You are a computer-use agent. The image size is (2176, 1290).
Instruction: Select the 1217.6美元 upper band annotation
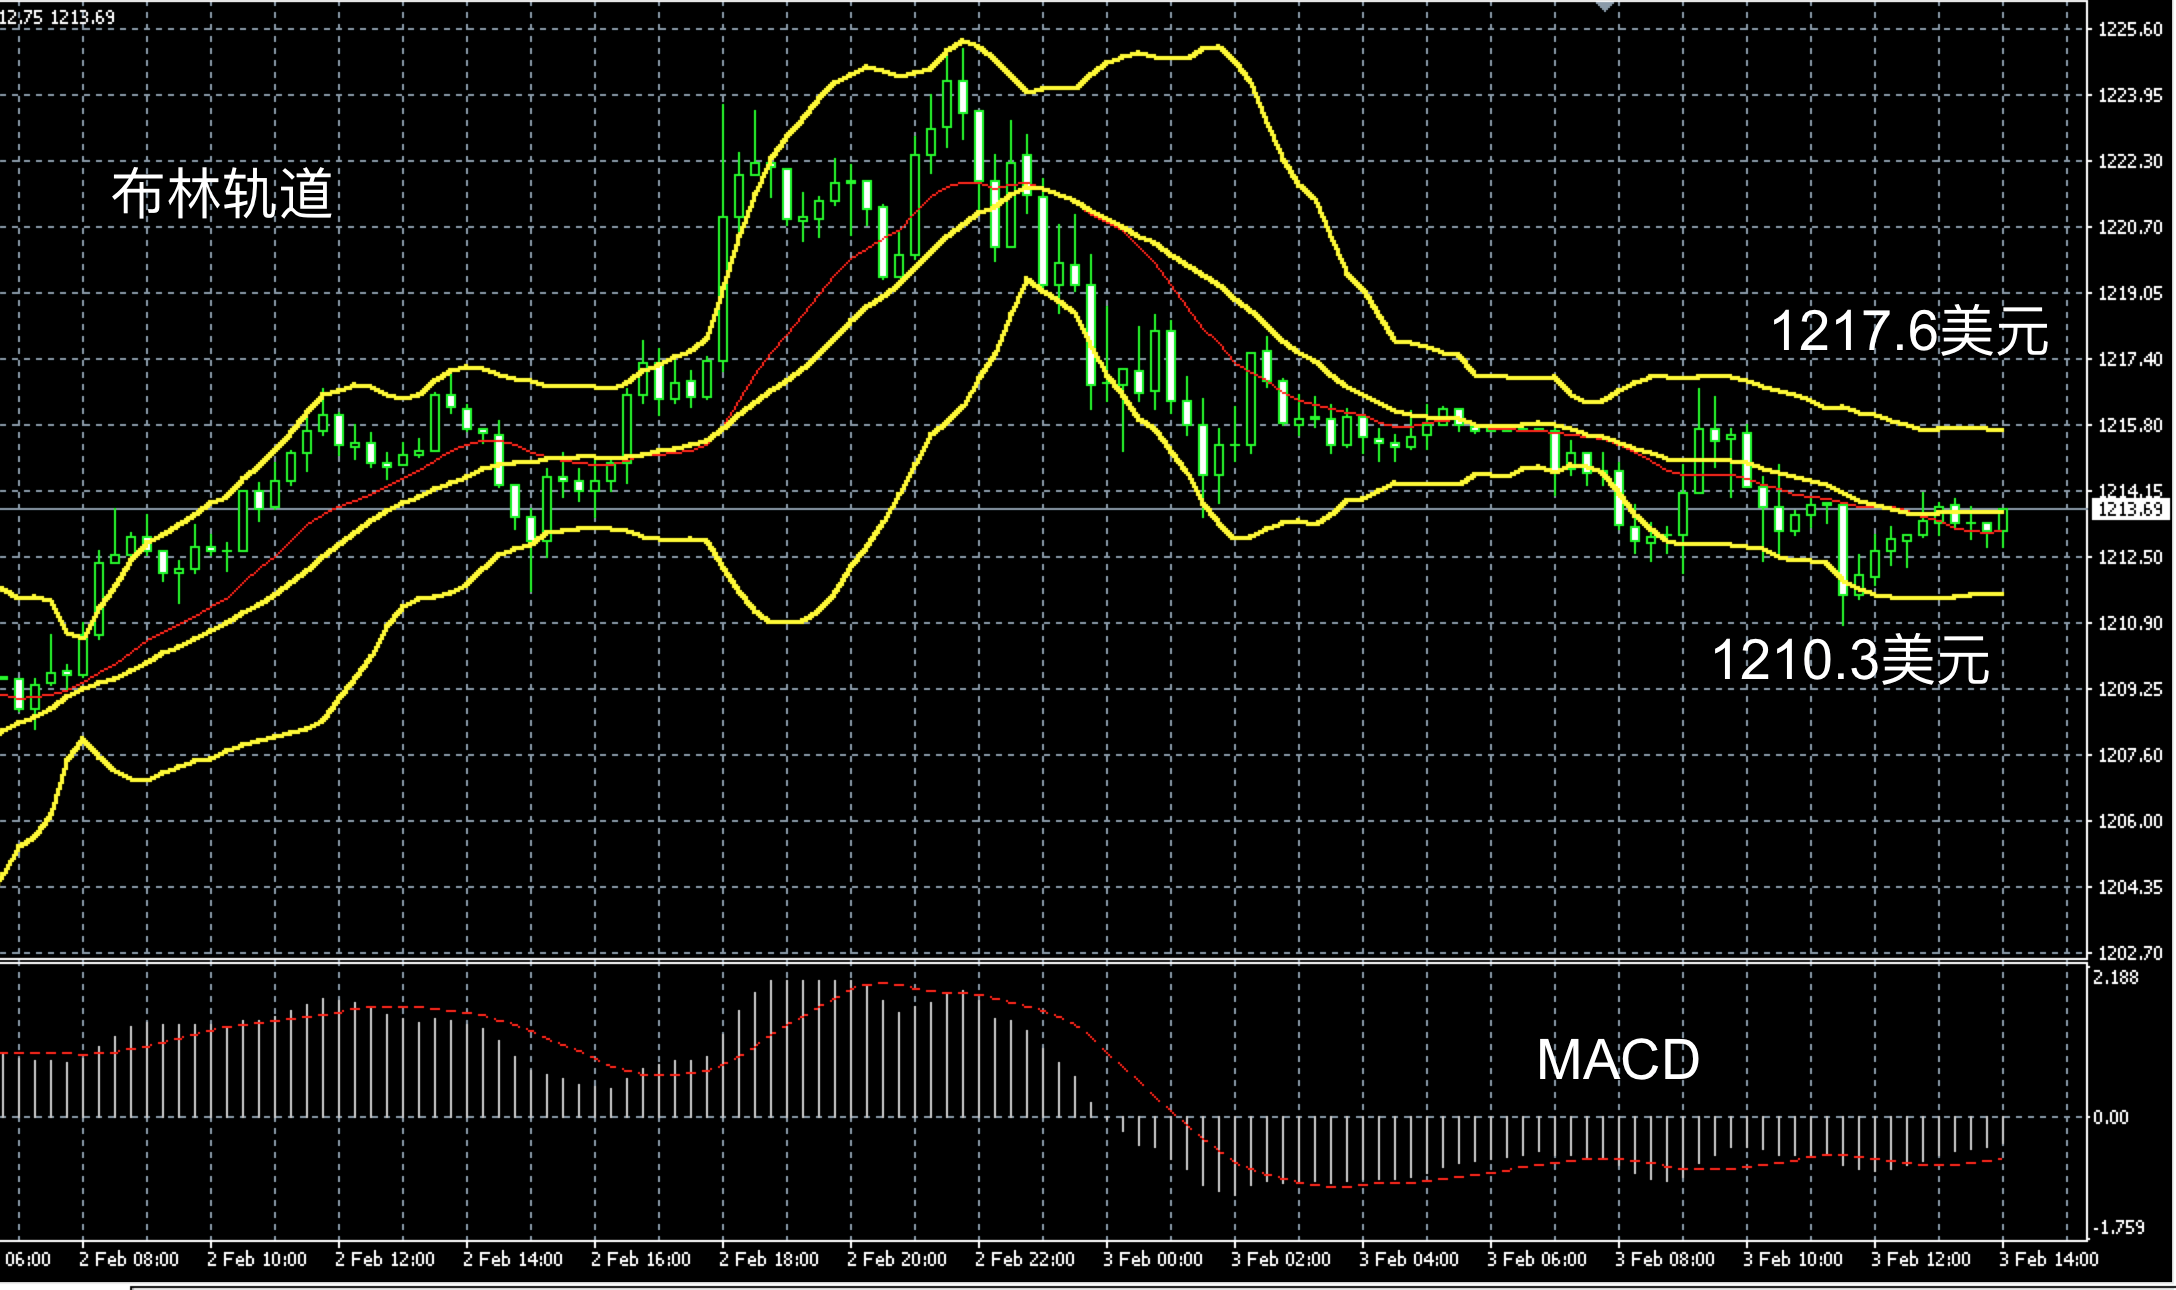click(1909, 331)
